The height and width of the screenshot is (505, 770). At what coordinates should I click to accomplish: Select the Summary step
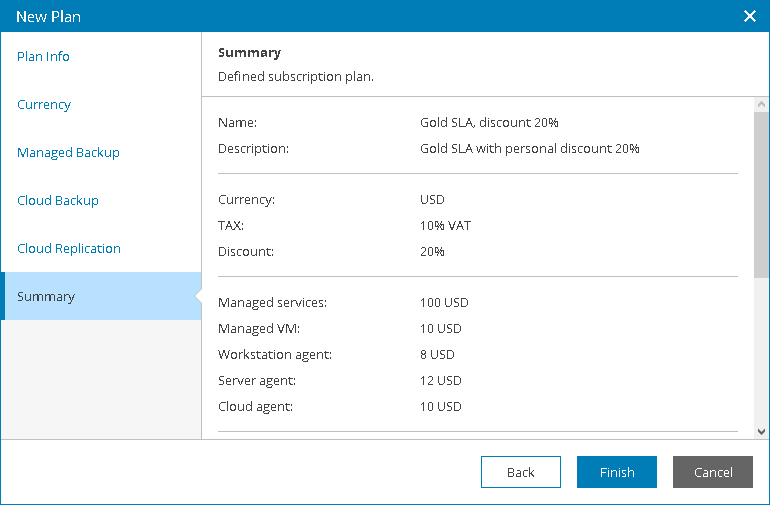point(102,296)
